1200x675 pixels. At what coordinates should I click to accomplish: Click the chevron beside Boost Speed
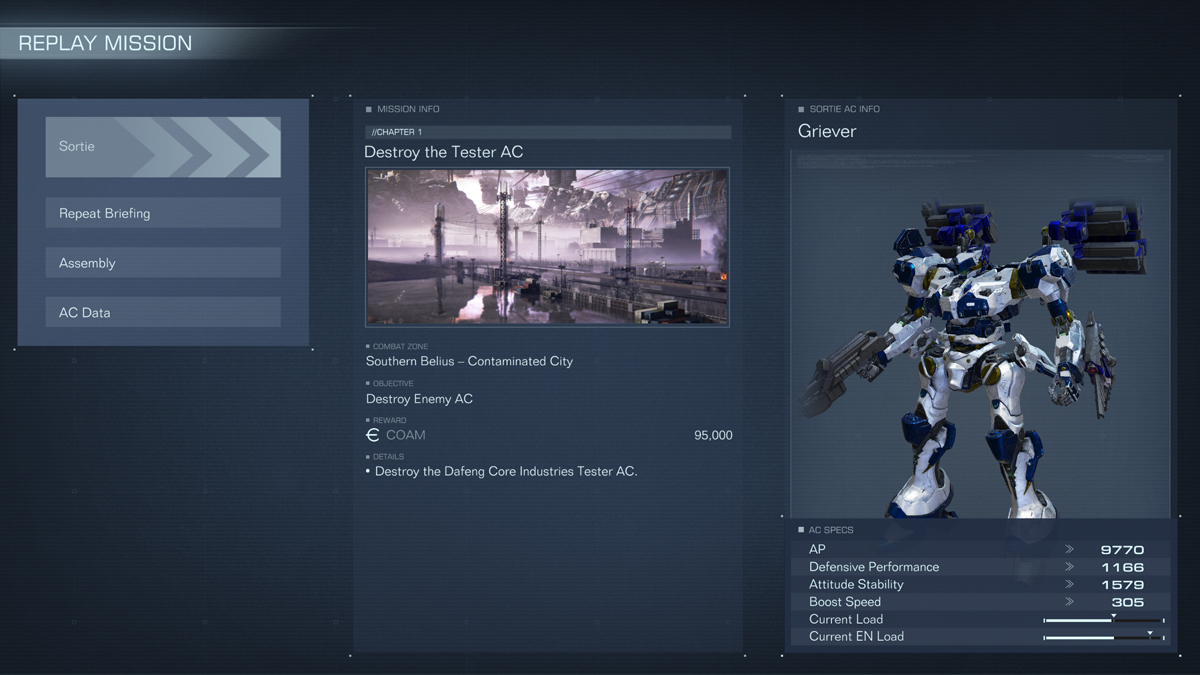click(x=1069, y=602)
